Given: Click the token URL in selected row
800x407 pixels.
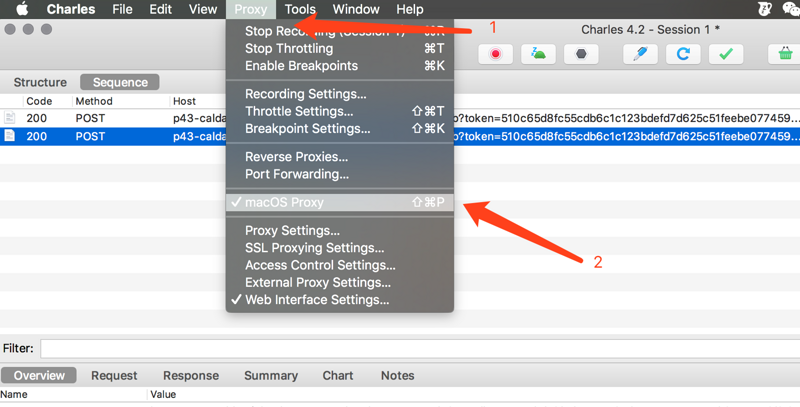Looking at the screenshot, I should tap(627, 136).
